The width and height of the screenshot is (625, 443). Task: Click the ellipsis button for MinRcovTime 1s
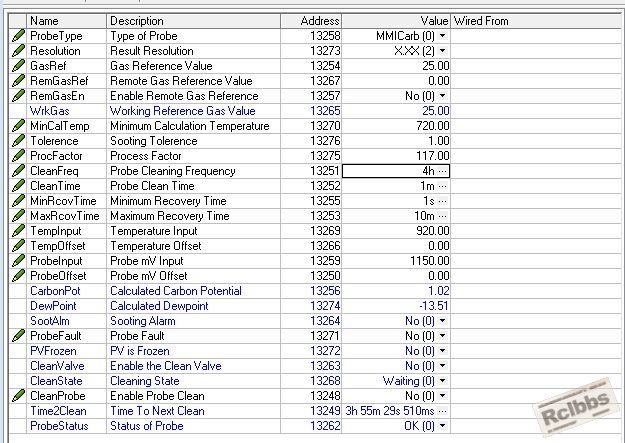click(x=442, y=201)
